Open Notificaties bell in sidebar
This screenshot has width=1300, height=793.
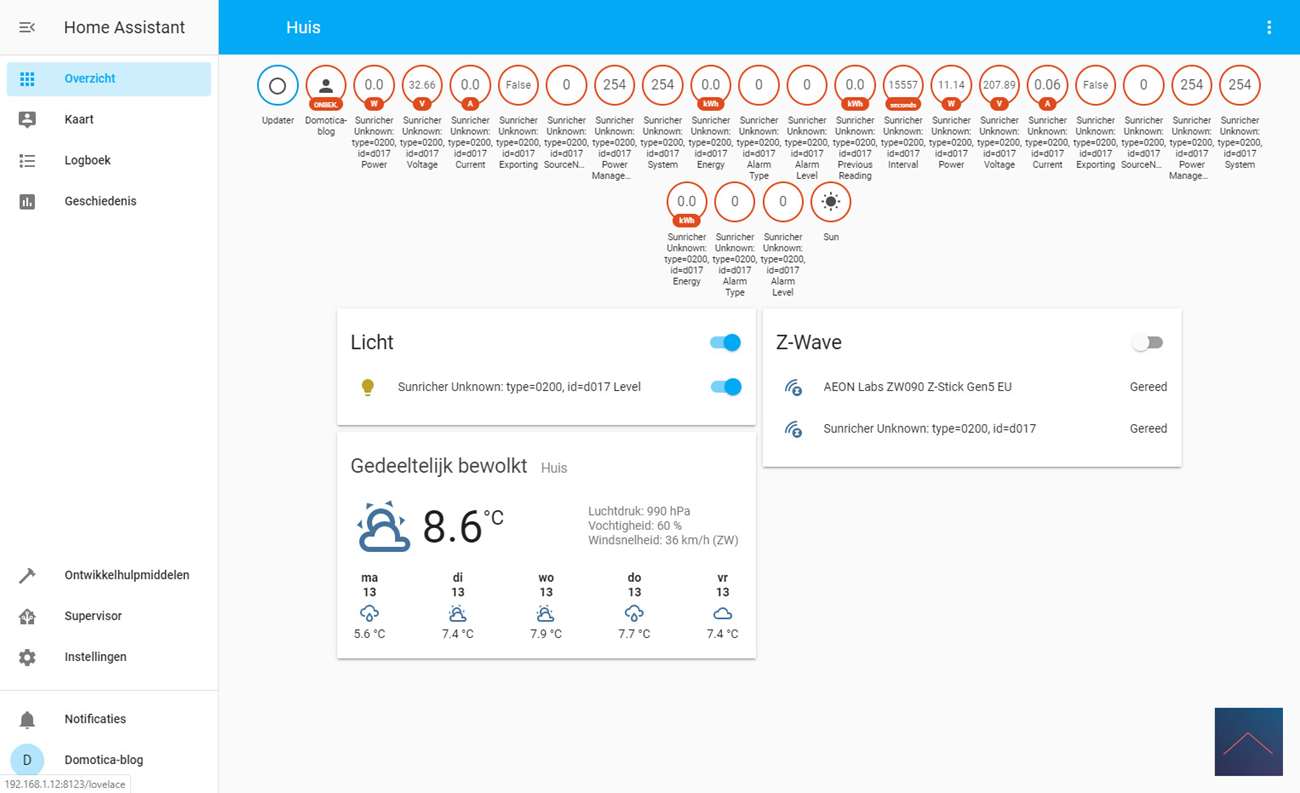27,719
